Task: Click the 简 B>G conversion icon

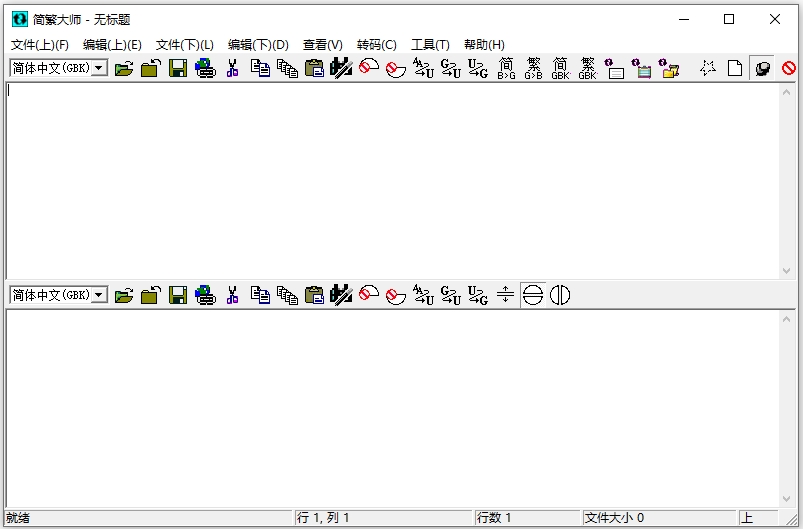Action: point(506,68)
